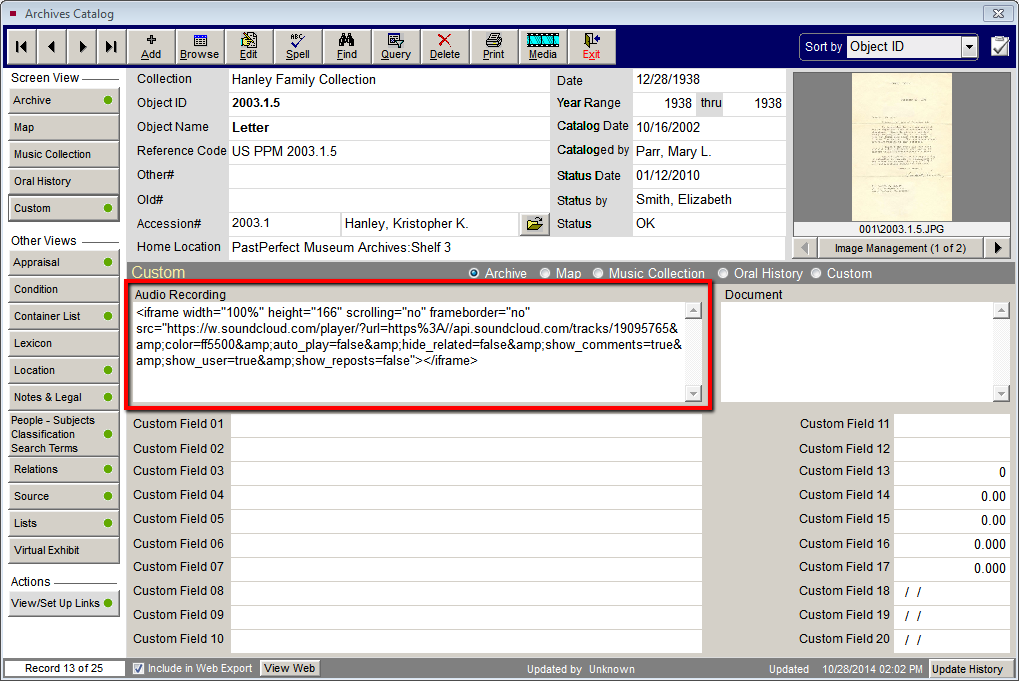Add a new catalog record
1019x681 pixels.
click(x=150, y=46)
